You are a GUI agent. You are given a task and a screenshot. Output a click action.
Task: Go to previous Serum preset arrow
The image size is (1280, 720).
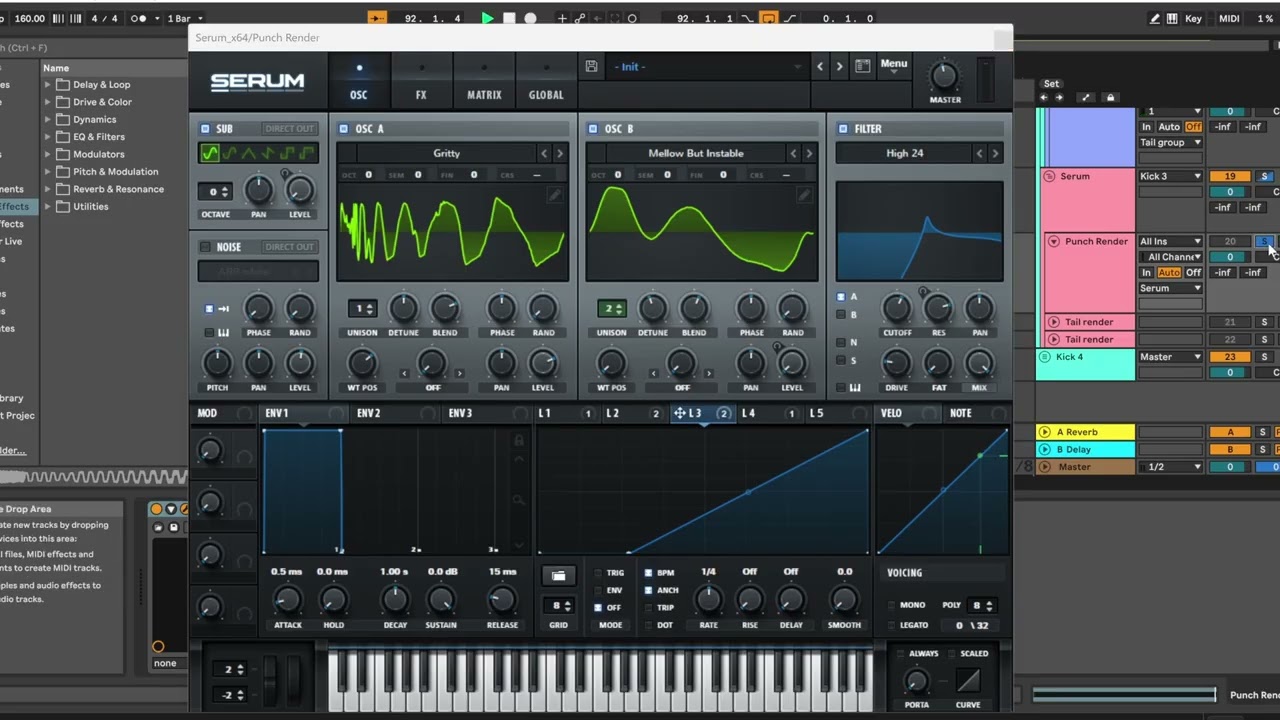[x=820, y=66]
